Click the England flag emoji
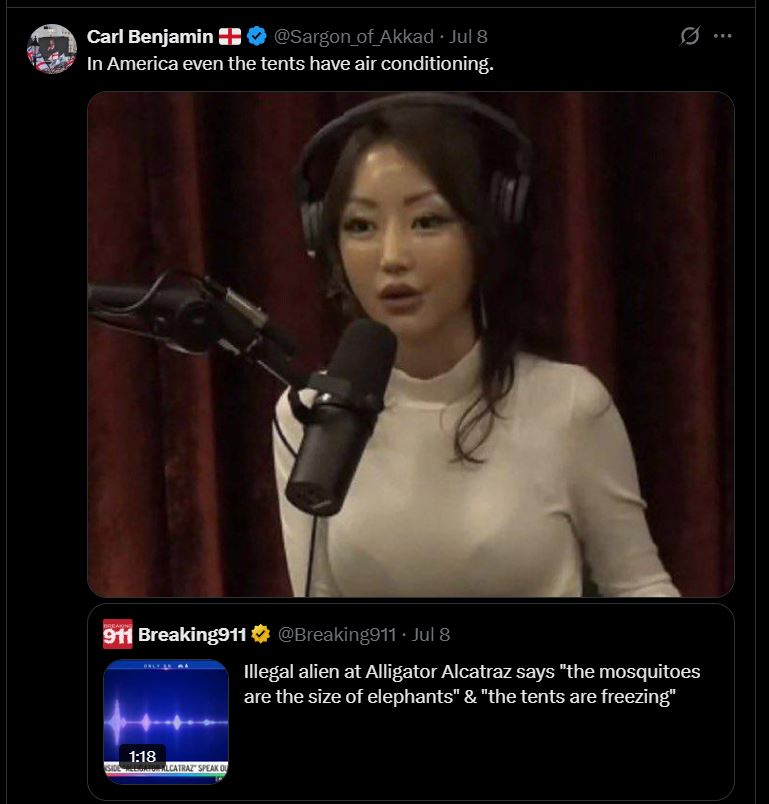The height and width of the screenshot is (804, 769). [x=230, y=36]
